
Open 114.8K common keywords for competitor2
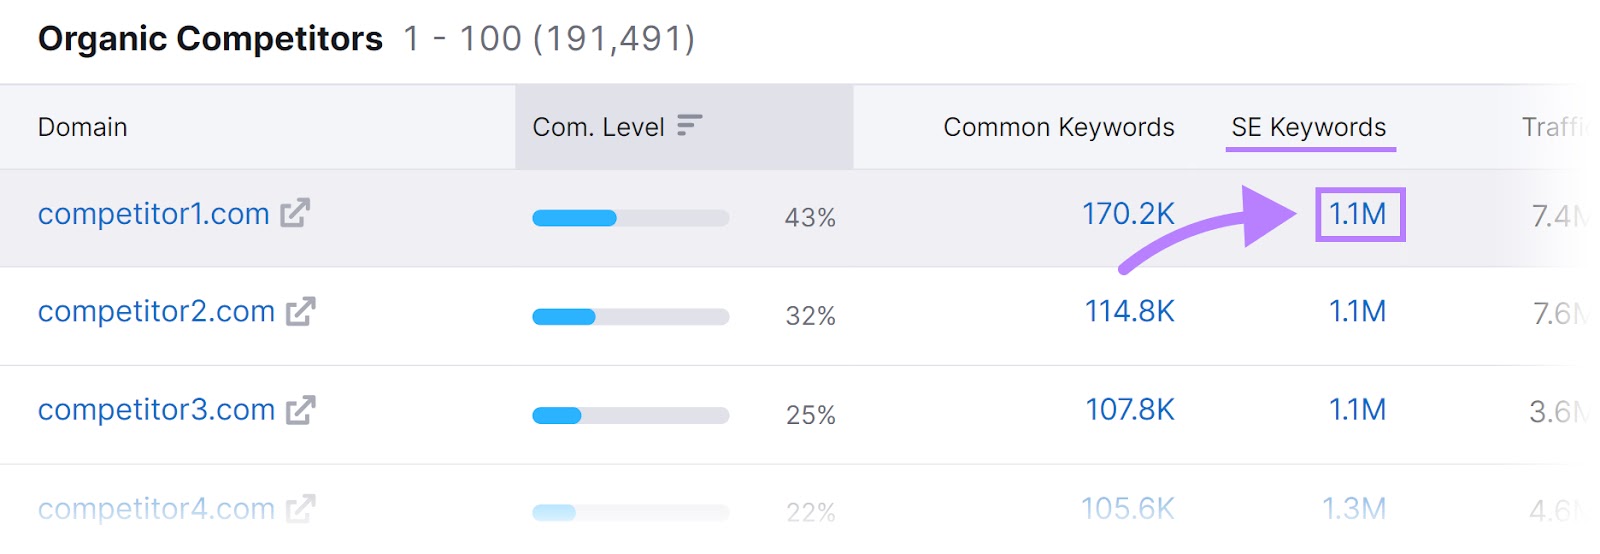coord(1129,312)
